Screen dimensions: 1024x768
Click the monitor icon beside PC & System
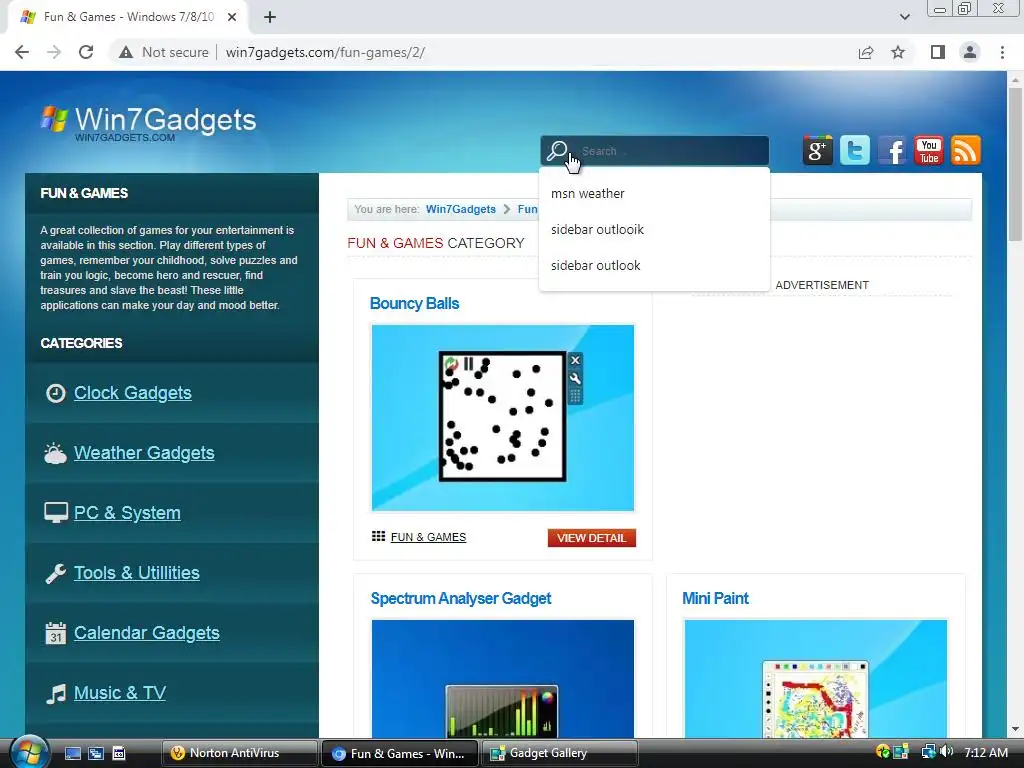(x=56, y=513)
